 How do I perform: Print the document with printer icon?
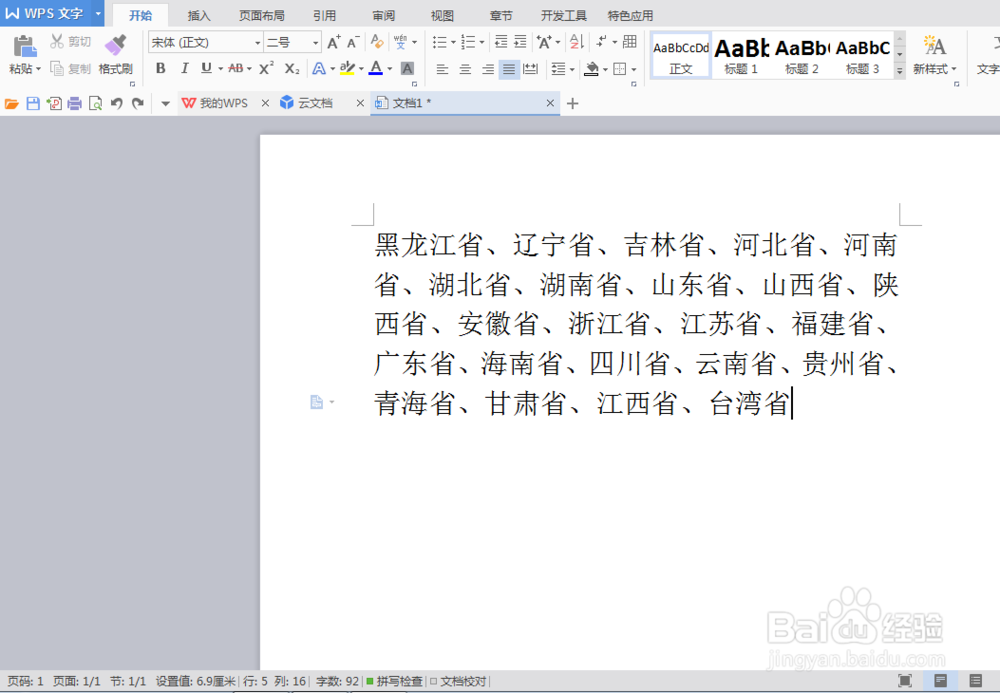coord(75,103)
